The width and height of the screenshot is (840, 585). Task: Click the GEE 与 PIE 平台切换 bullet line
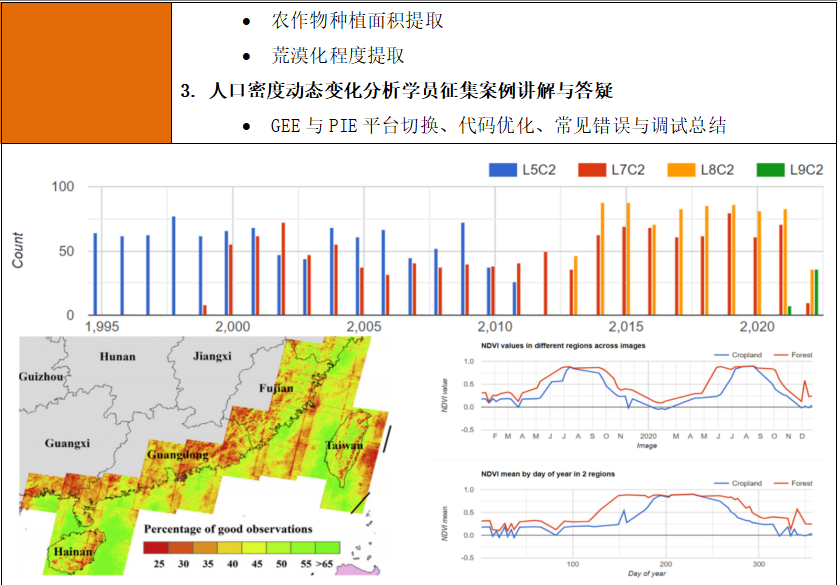pyautogui.click(x=498, y=125)
